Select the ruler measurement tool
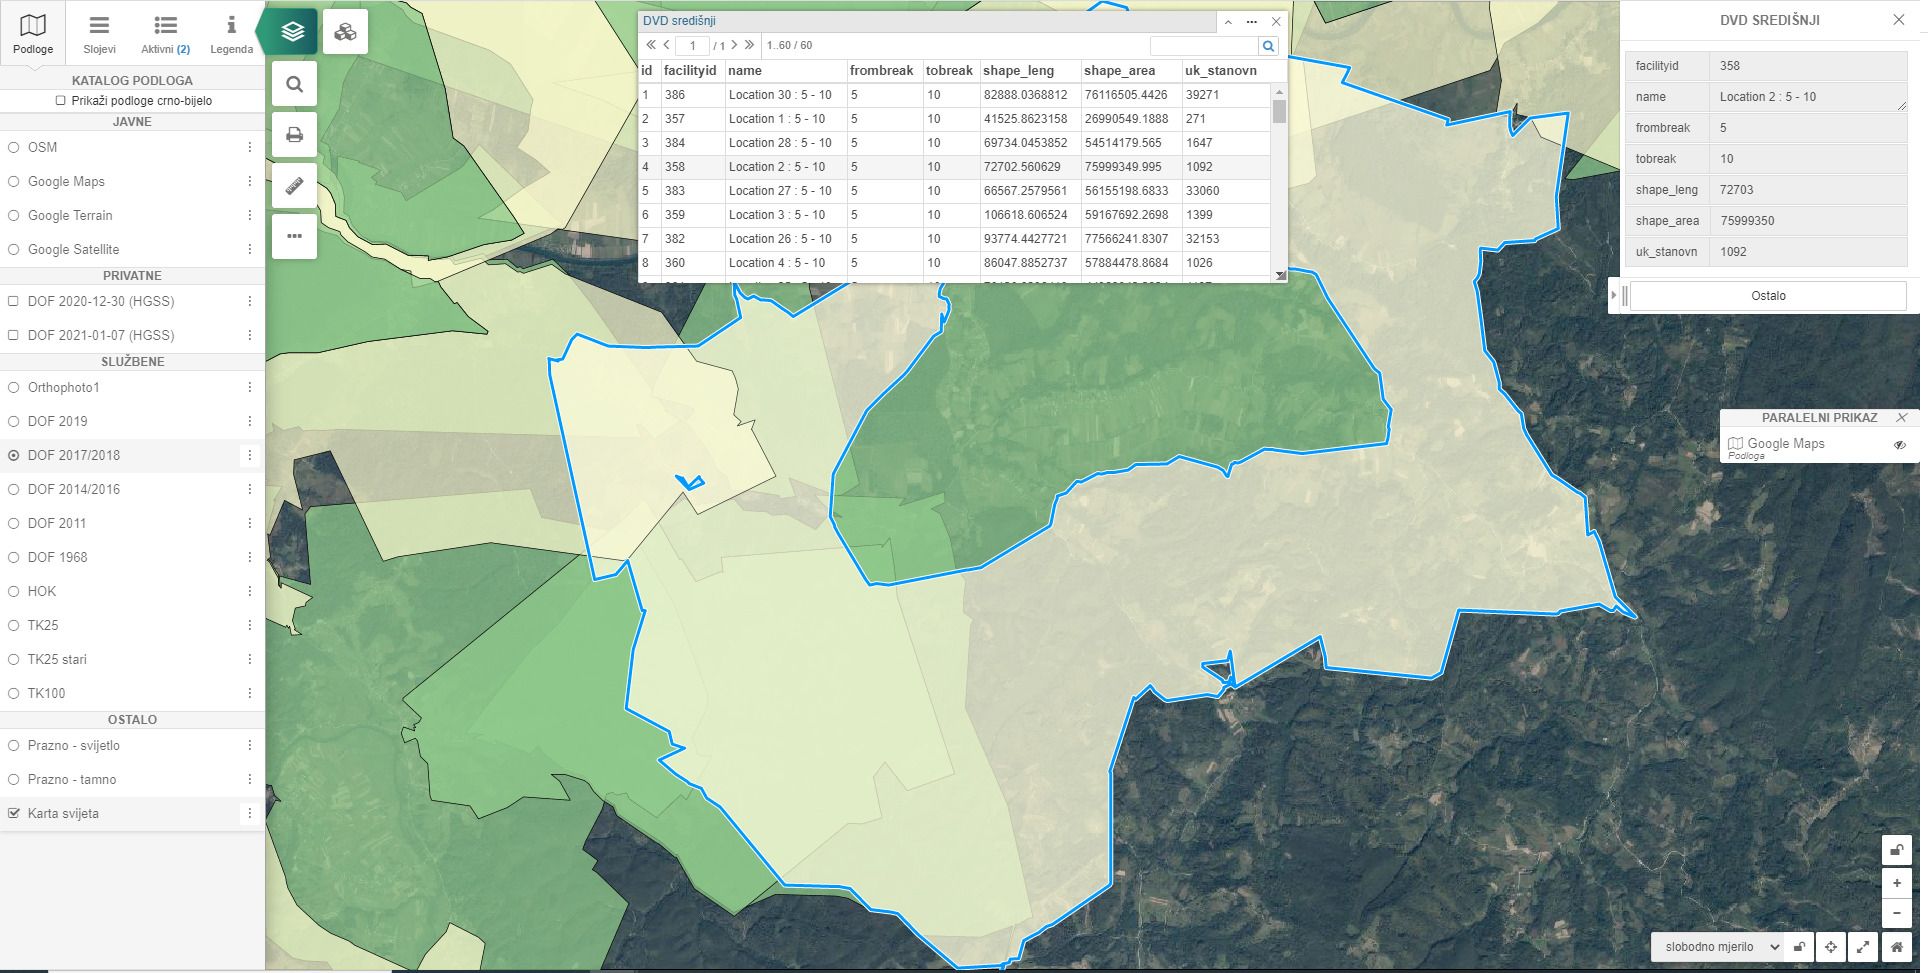Image resolution: width=1928 pixels, height=973 pixels. (x=294, y=186)
